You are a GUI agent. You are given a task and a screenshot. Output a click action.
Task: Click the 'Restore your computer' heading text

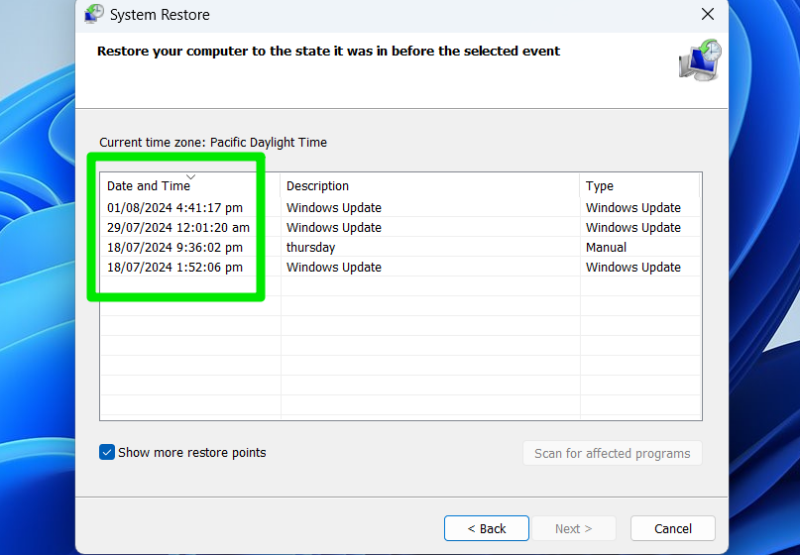(x=329, y=51)
